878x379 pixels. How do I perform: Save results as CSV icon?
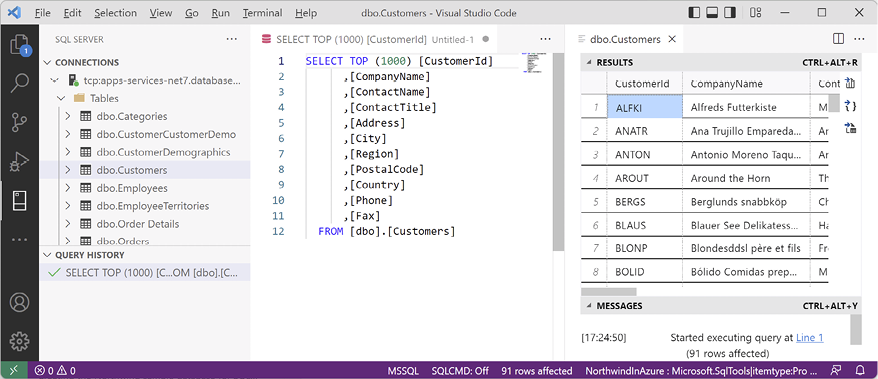[851, 83]
